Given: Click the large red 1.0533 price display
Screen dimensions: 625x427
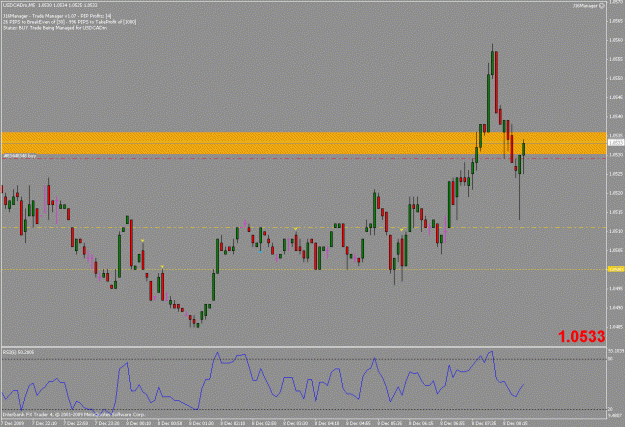Looking at the screenshot, I should [582, 336].
